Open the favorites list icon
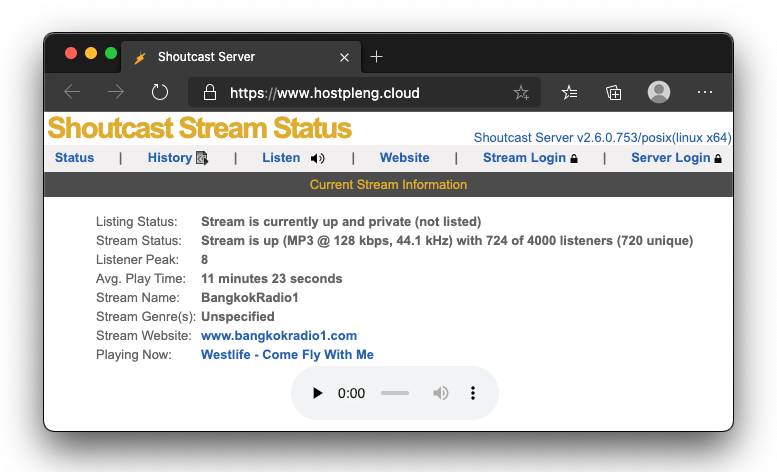The height and width of the screenshot is (472, 777). click(x=569, y=93)
